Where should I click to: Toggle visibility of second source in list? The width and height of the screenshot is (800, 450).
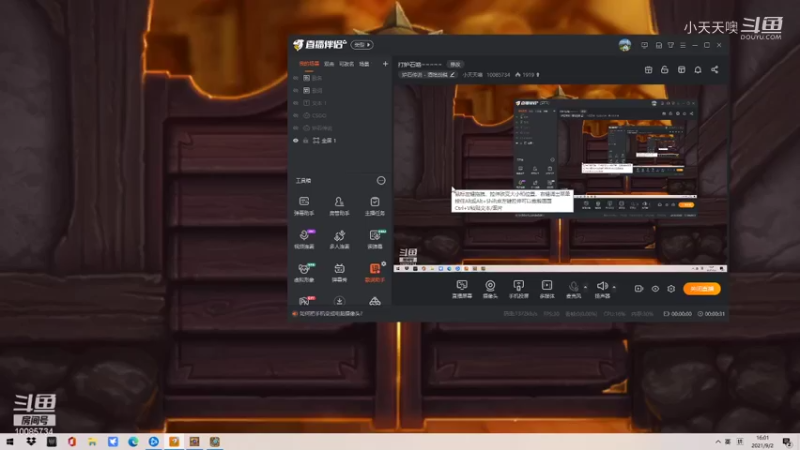(295, 90)
